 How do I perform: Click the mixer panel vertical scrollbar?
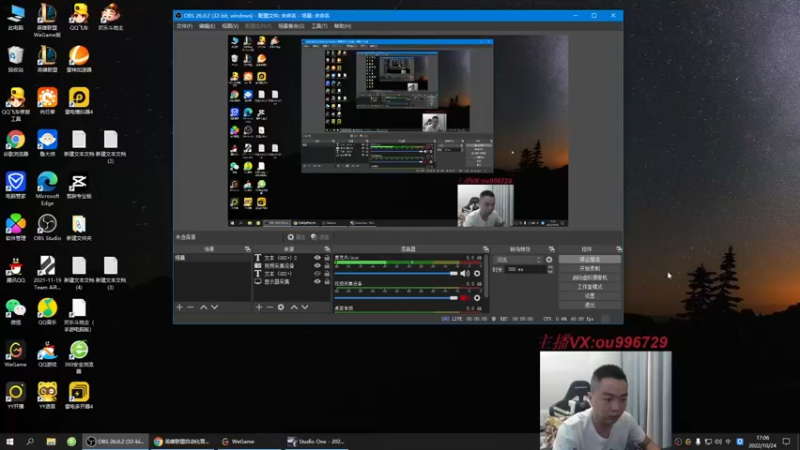tap(487, 276)
